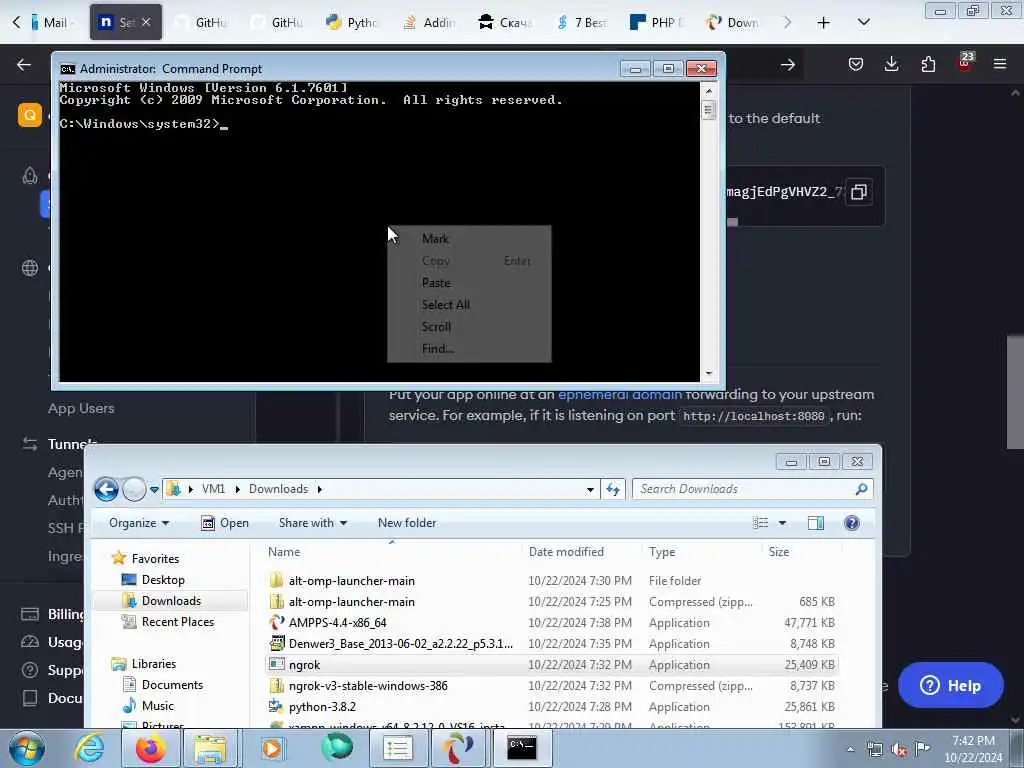Viewport: 1024px width, 768px height.
Task: Select the ngrok application file
Action: 552,665
